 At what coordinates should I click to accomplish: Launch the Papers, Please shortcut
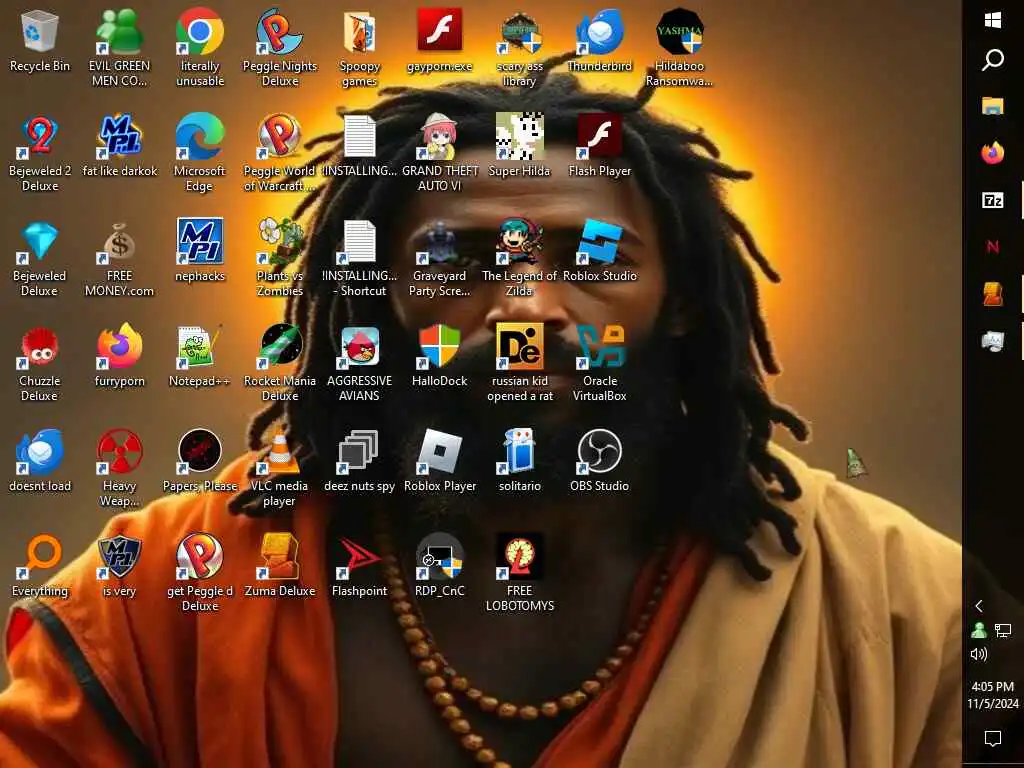click(200, 452)
